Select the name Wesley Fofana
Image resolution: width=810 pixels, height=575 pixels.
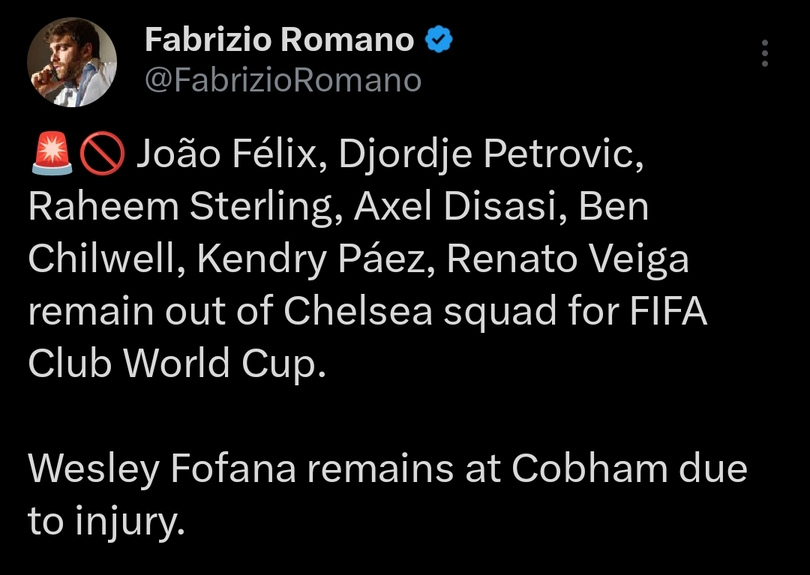coord(162,470)
